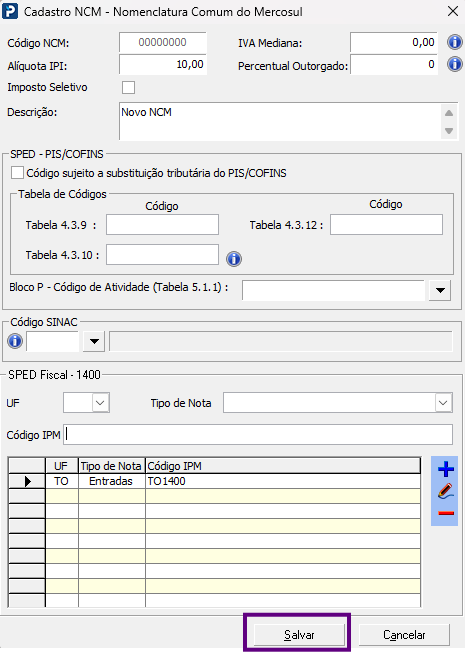Open the Bloco P Código de Atividade dropdown
The width and height of the screenshot is (465, 652).
click(440, 290)
